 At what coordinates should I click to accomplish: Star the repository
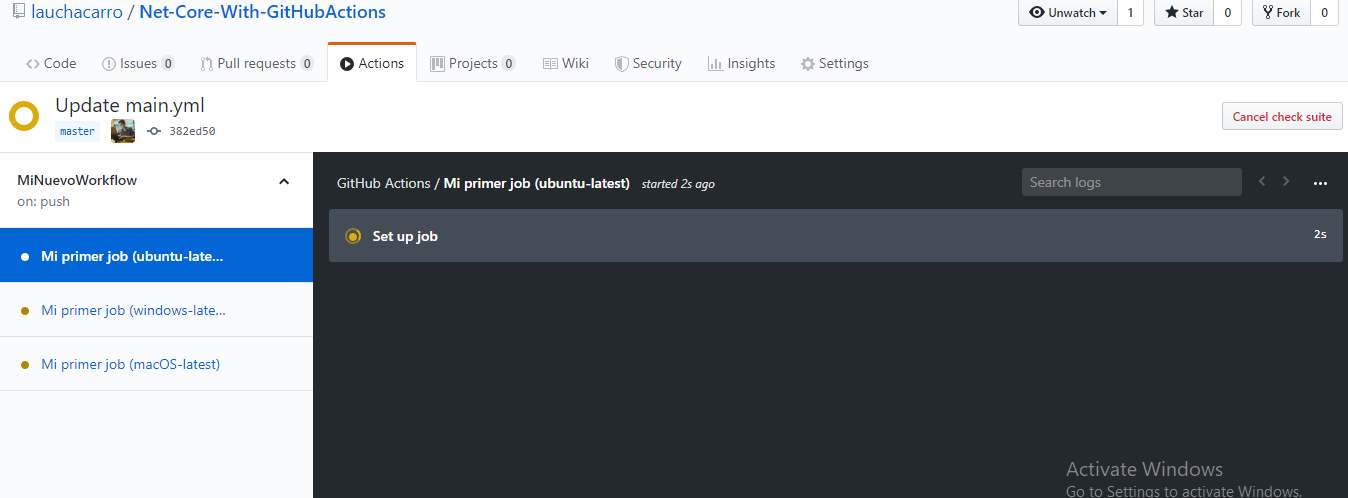click(1184, 13)
